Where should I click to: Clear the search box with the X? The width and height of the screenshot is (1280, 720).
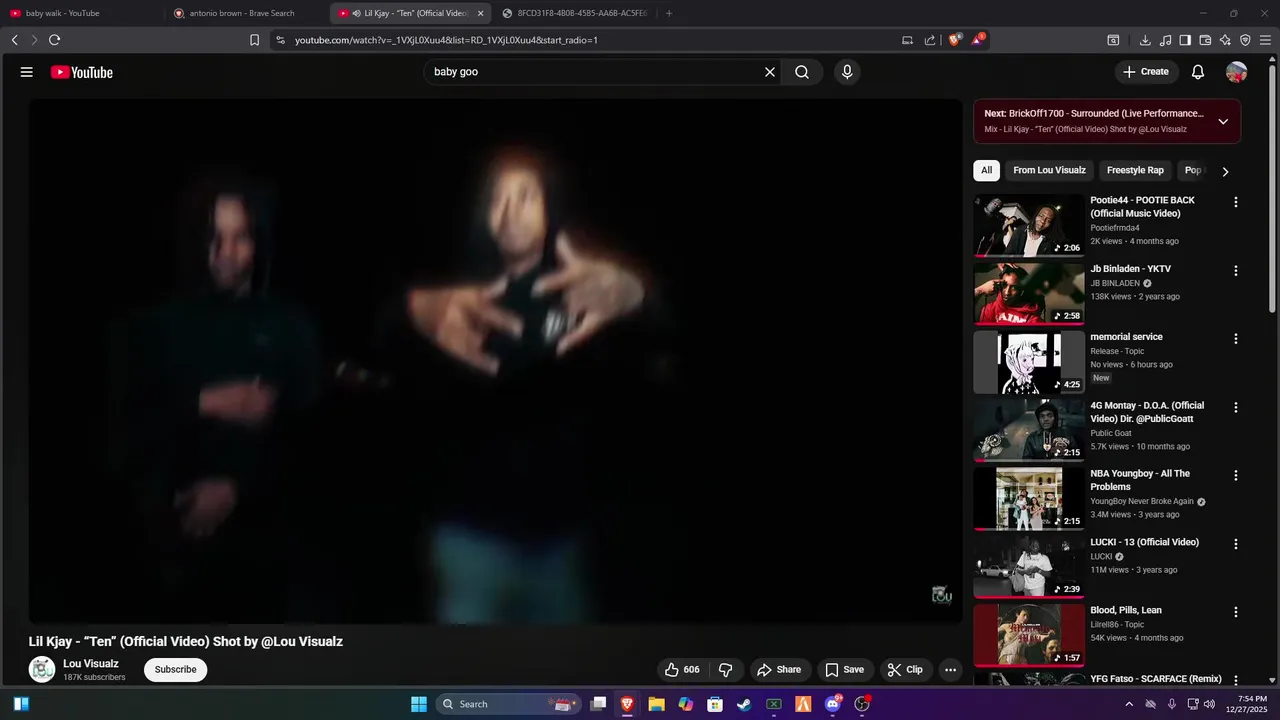[x=770, y=72]
